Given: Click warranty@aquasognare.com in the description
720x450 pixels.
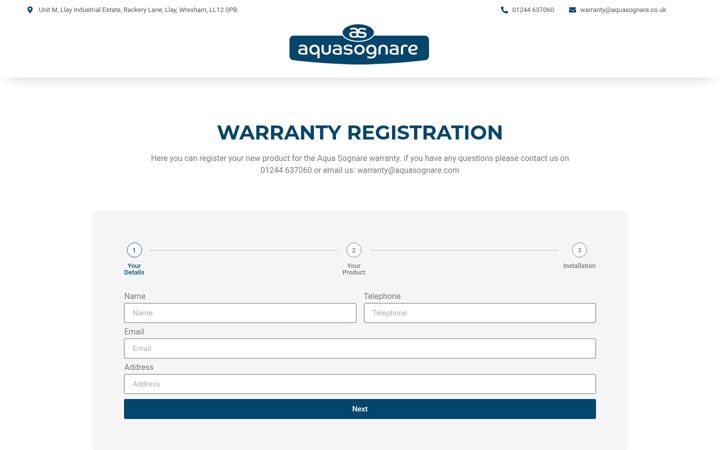Looking at the screenshot, I should (x=408, y=170).
